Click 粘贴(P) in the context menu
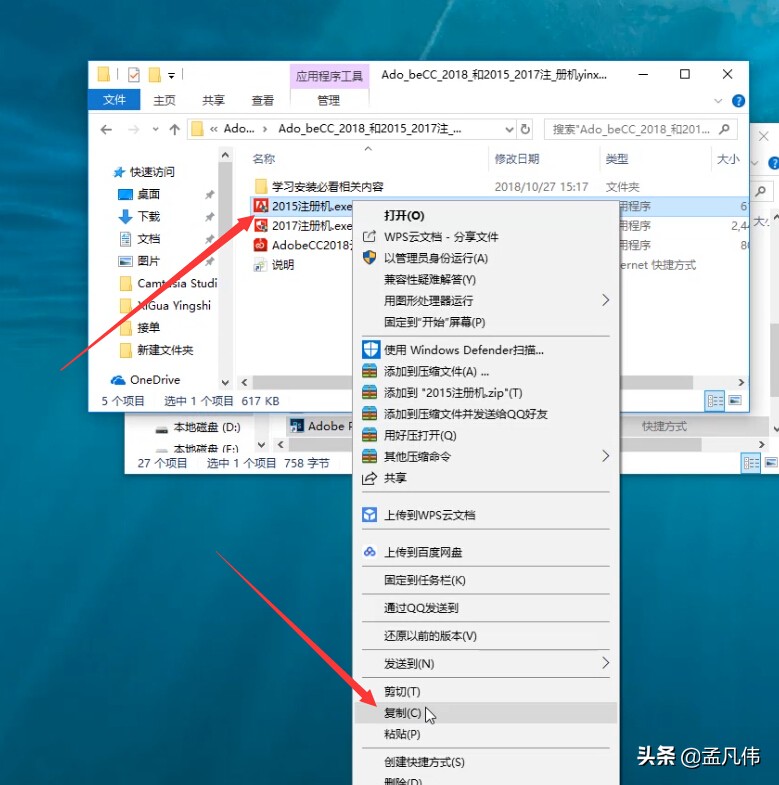Viewport: 779px width, 785px height. pyautogui.click(x=485, y=734)
